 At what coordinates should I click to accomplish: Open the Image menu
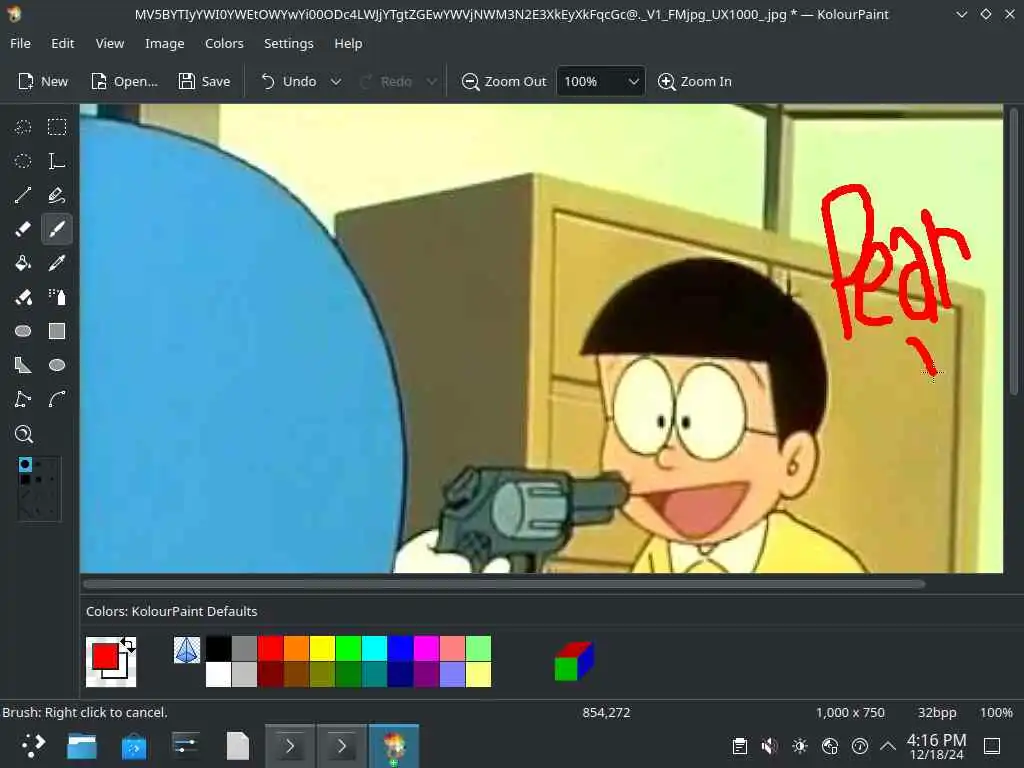165,44
